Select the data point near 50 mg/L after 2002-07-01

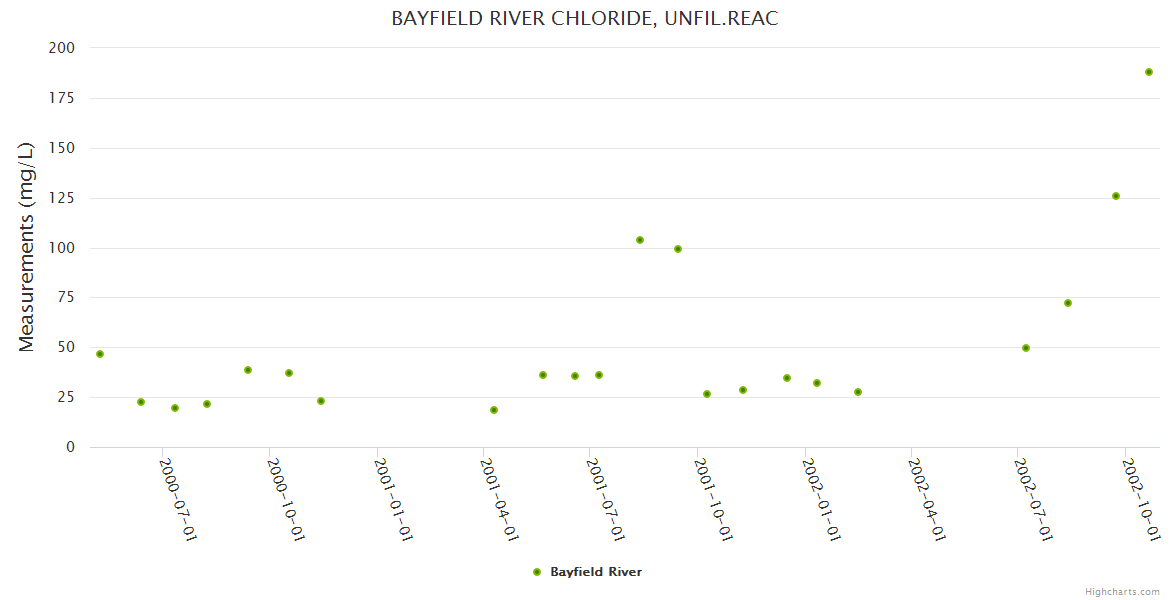click(x=1026, y=348)
